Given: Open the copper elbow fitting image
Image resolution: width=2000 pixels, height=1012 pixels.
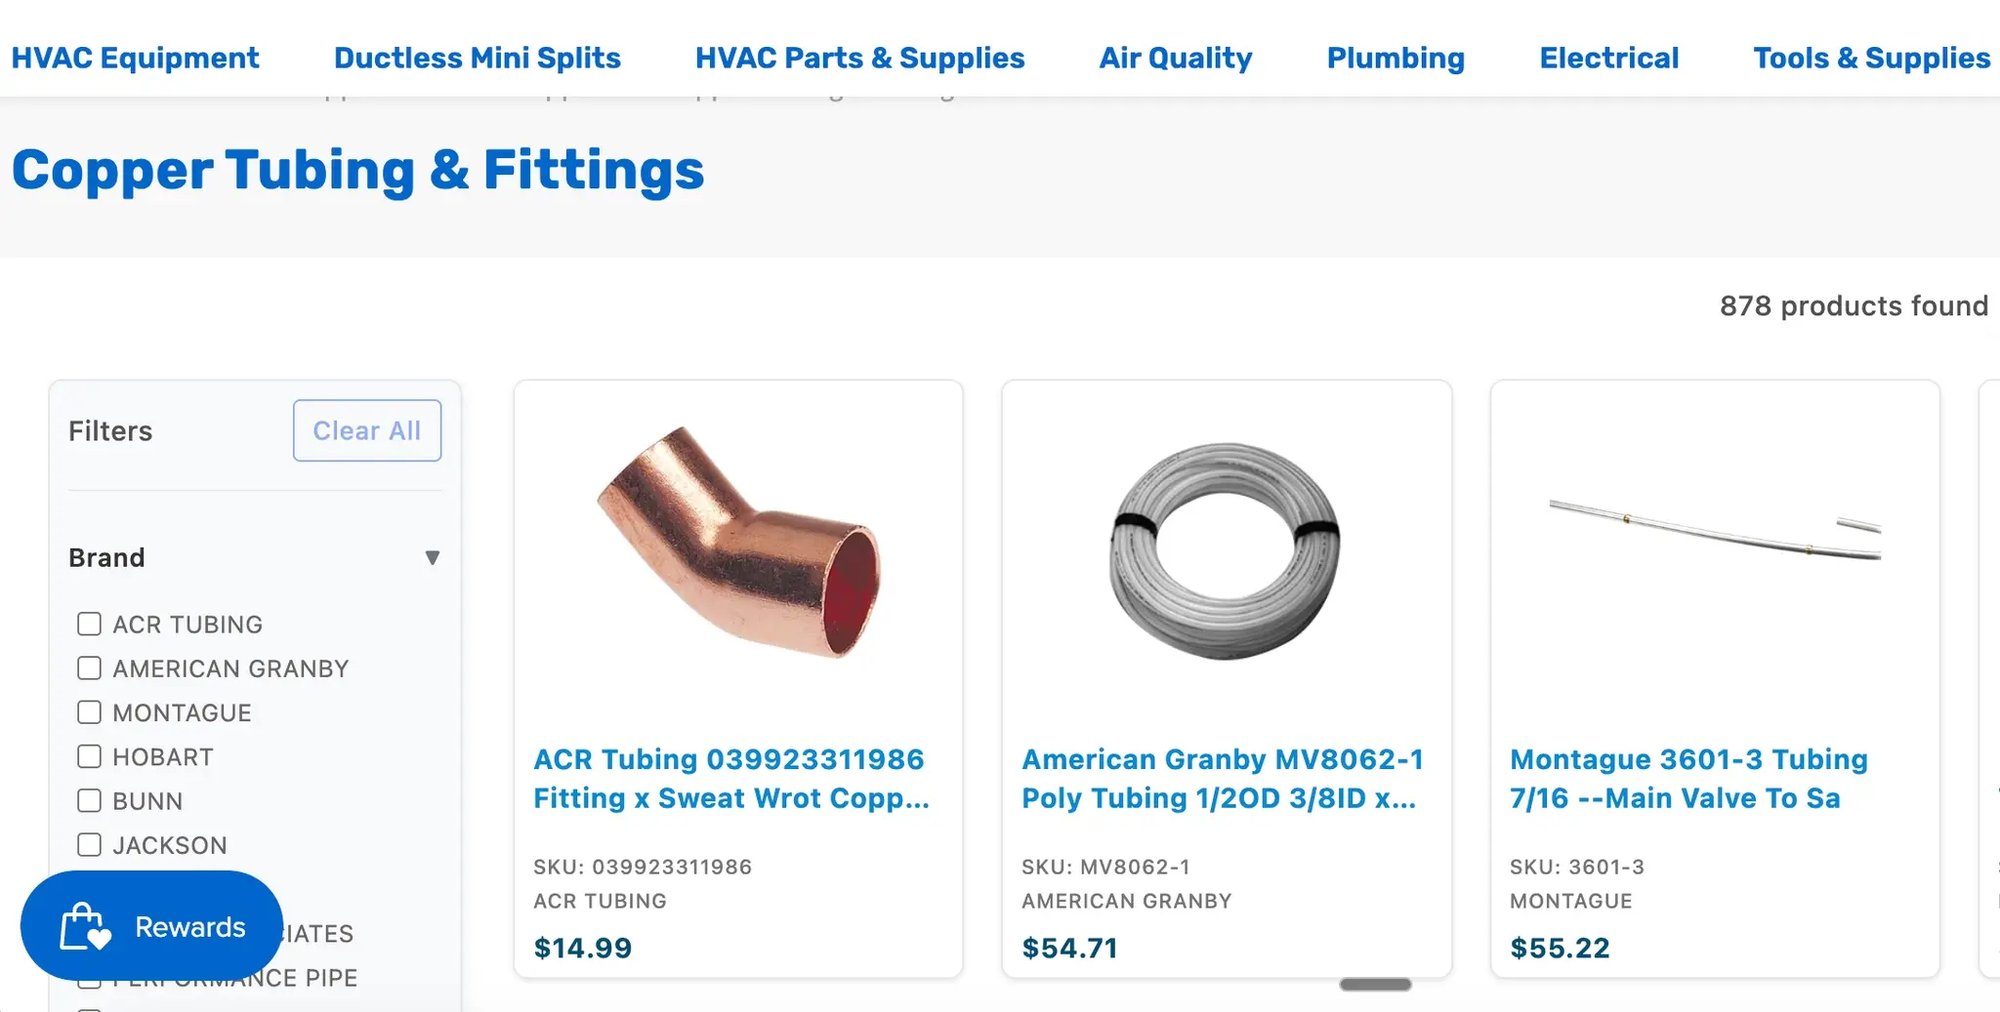Looking at the screenshot, I should 738,545.
